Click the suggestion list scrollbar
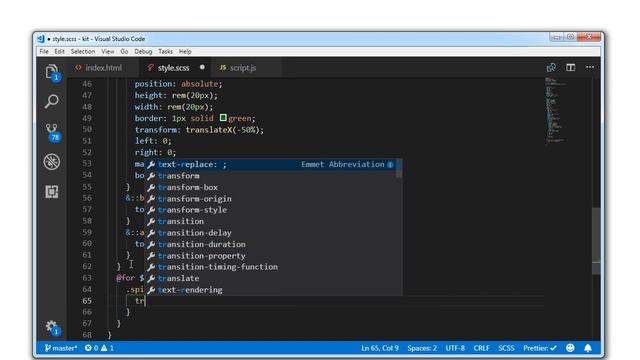 tap(399, 168)
